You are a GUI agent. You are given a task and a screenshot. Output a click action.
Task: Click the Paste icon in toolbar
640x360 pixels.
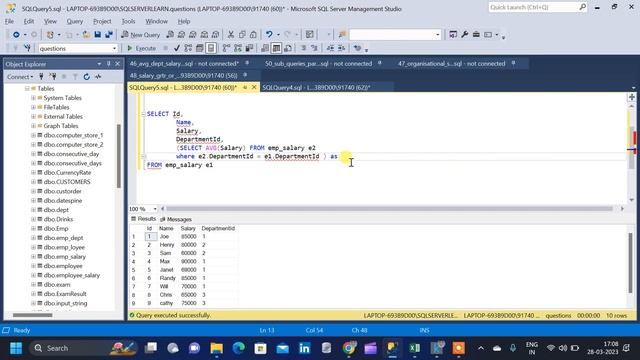tap(253, 35)
